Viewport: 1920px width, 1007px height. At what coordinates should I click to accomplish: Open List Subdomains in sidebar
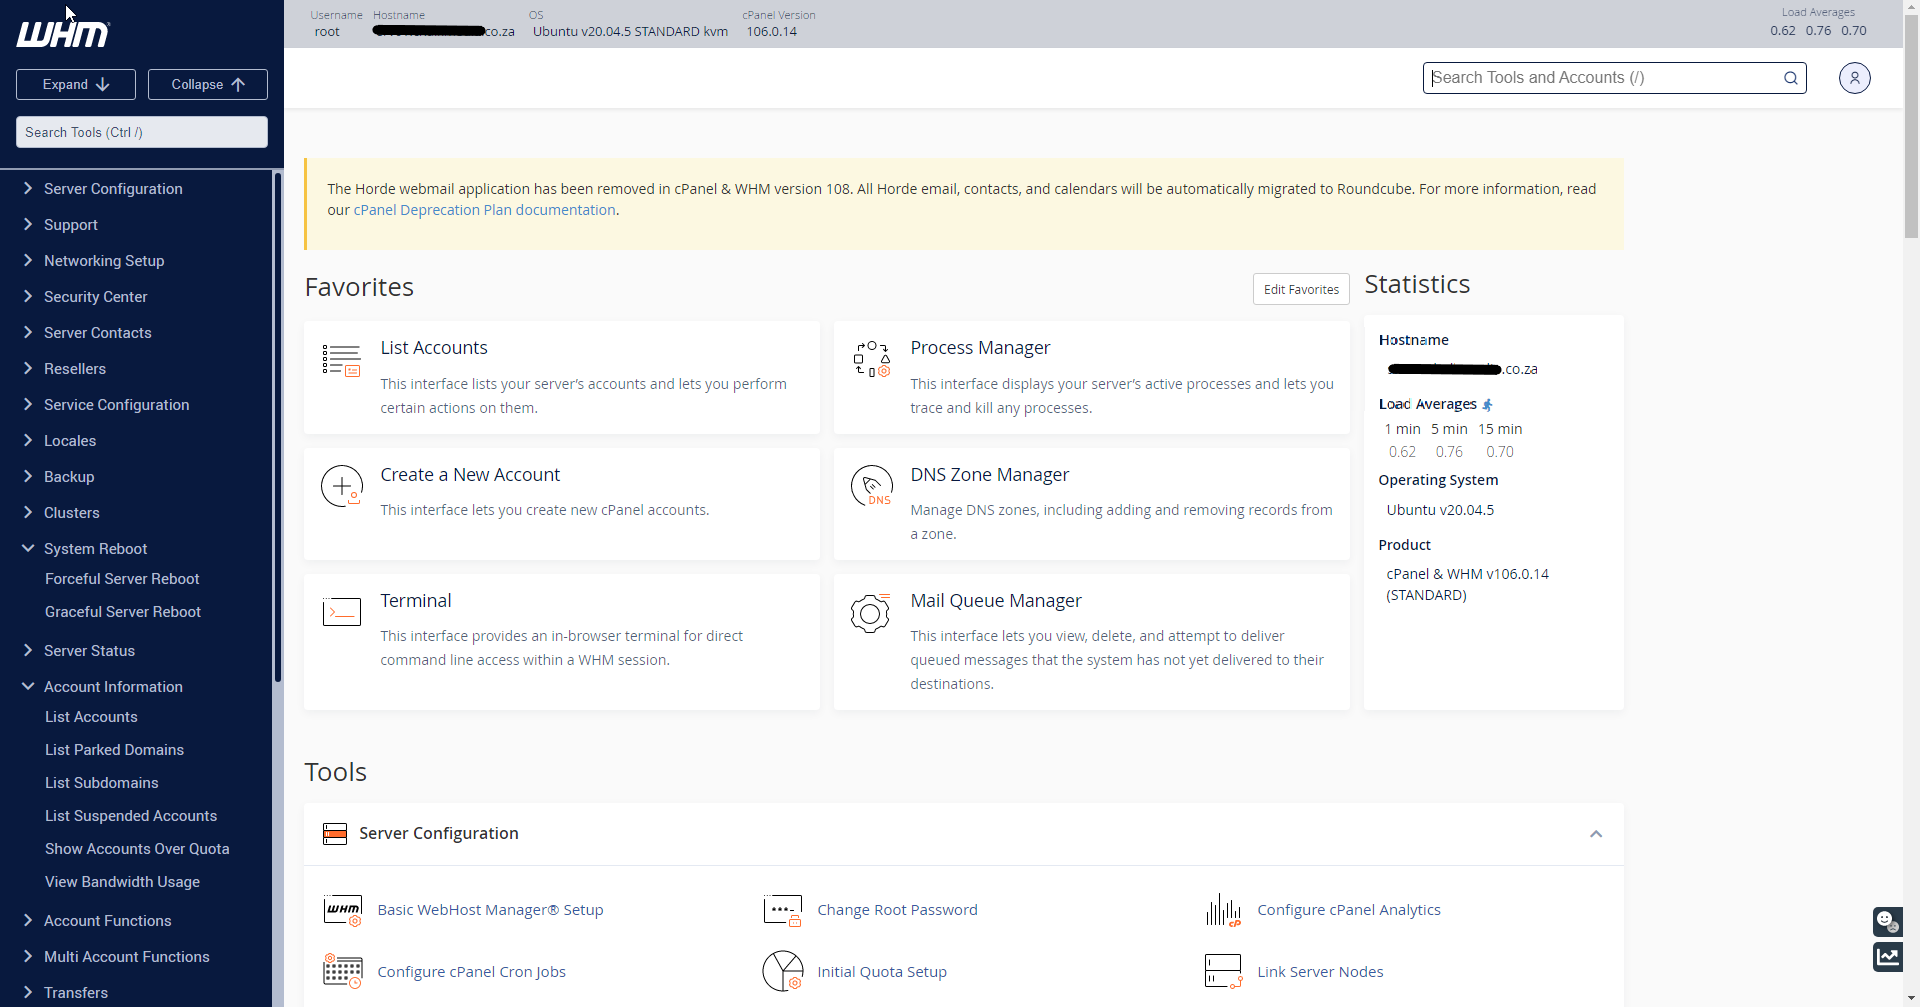pos(102,783)
